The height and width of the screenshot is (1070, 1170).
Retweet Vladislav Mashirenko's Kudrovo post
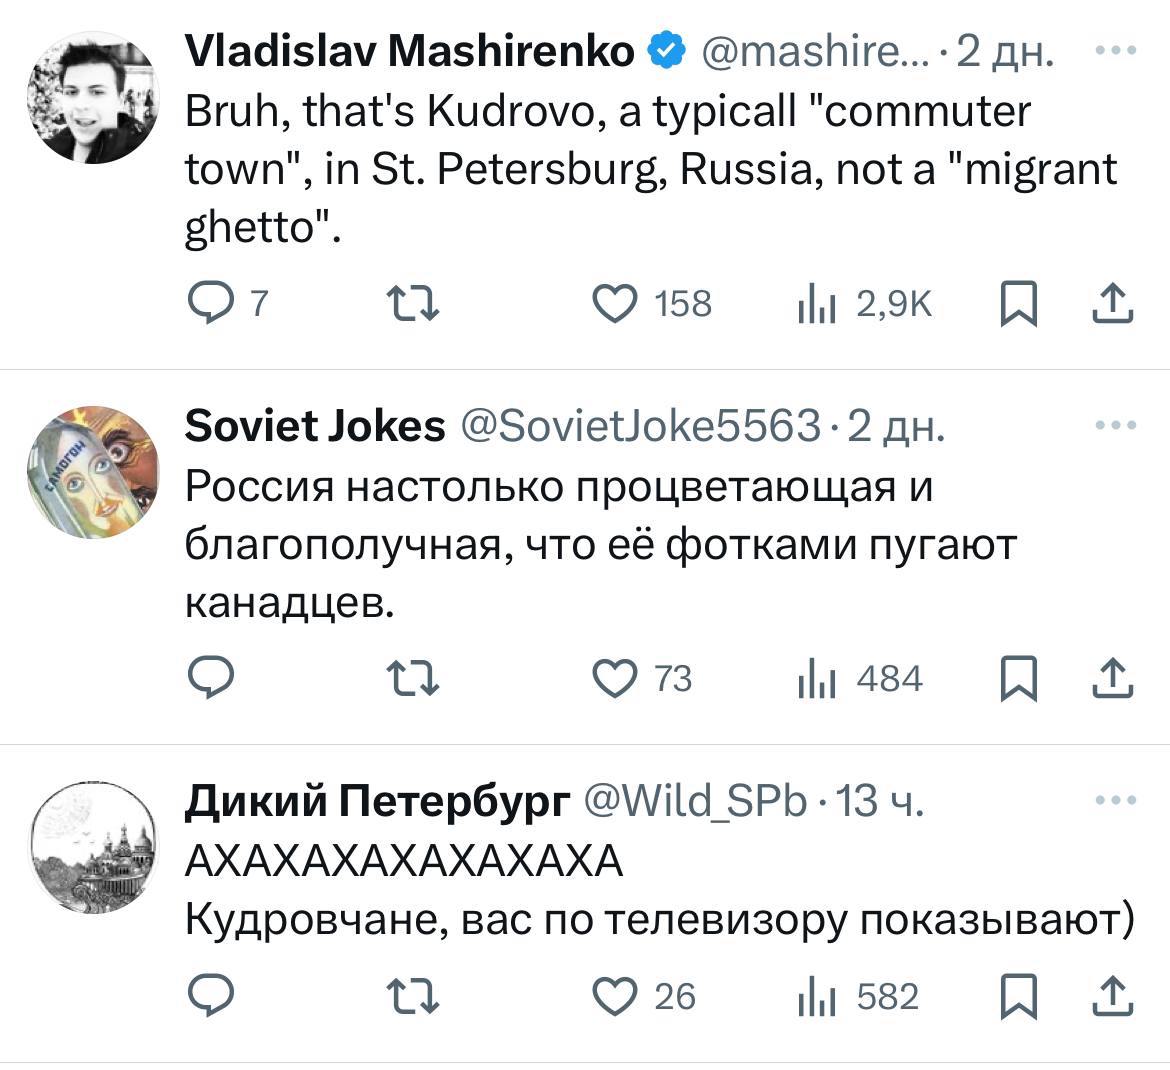click(413, 304)
